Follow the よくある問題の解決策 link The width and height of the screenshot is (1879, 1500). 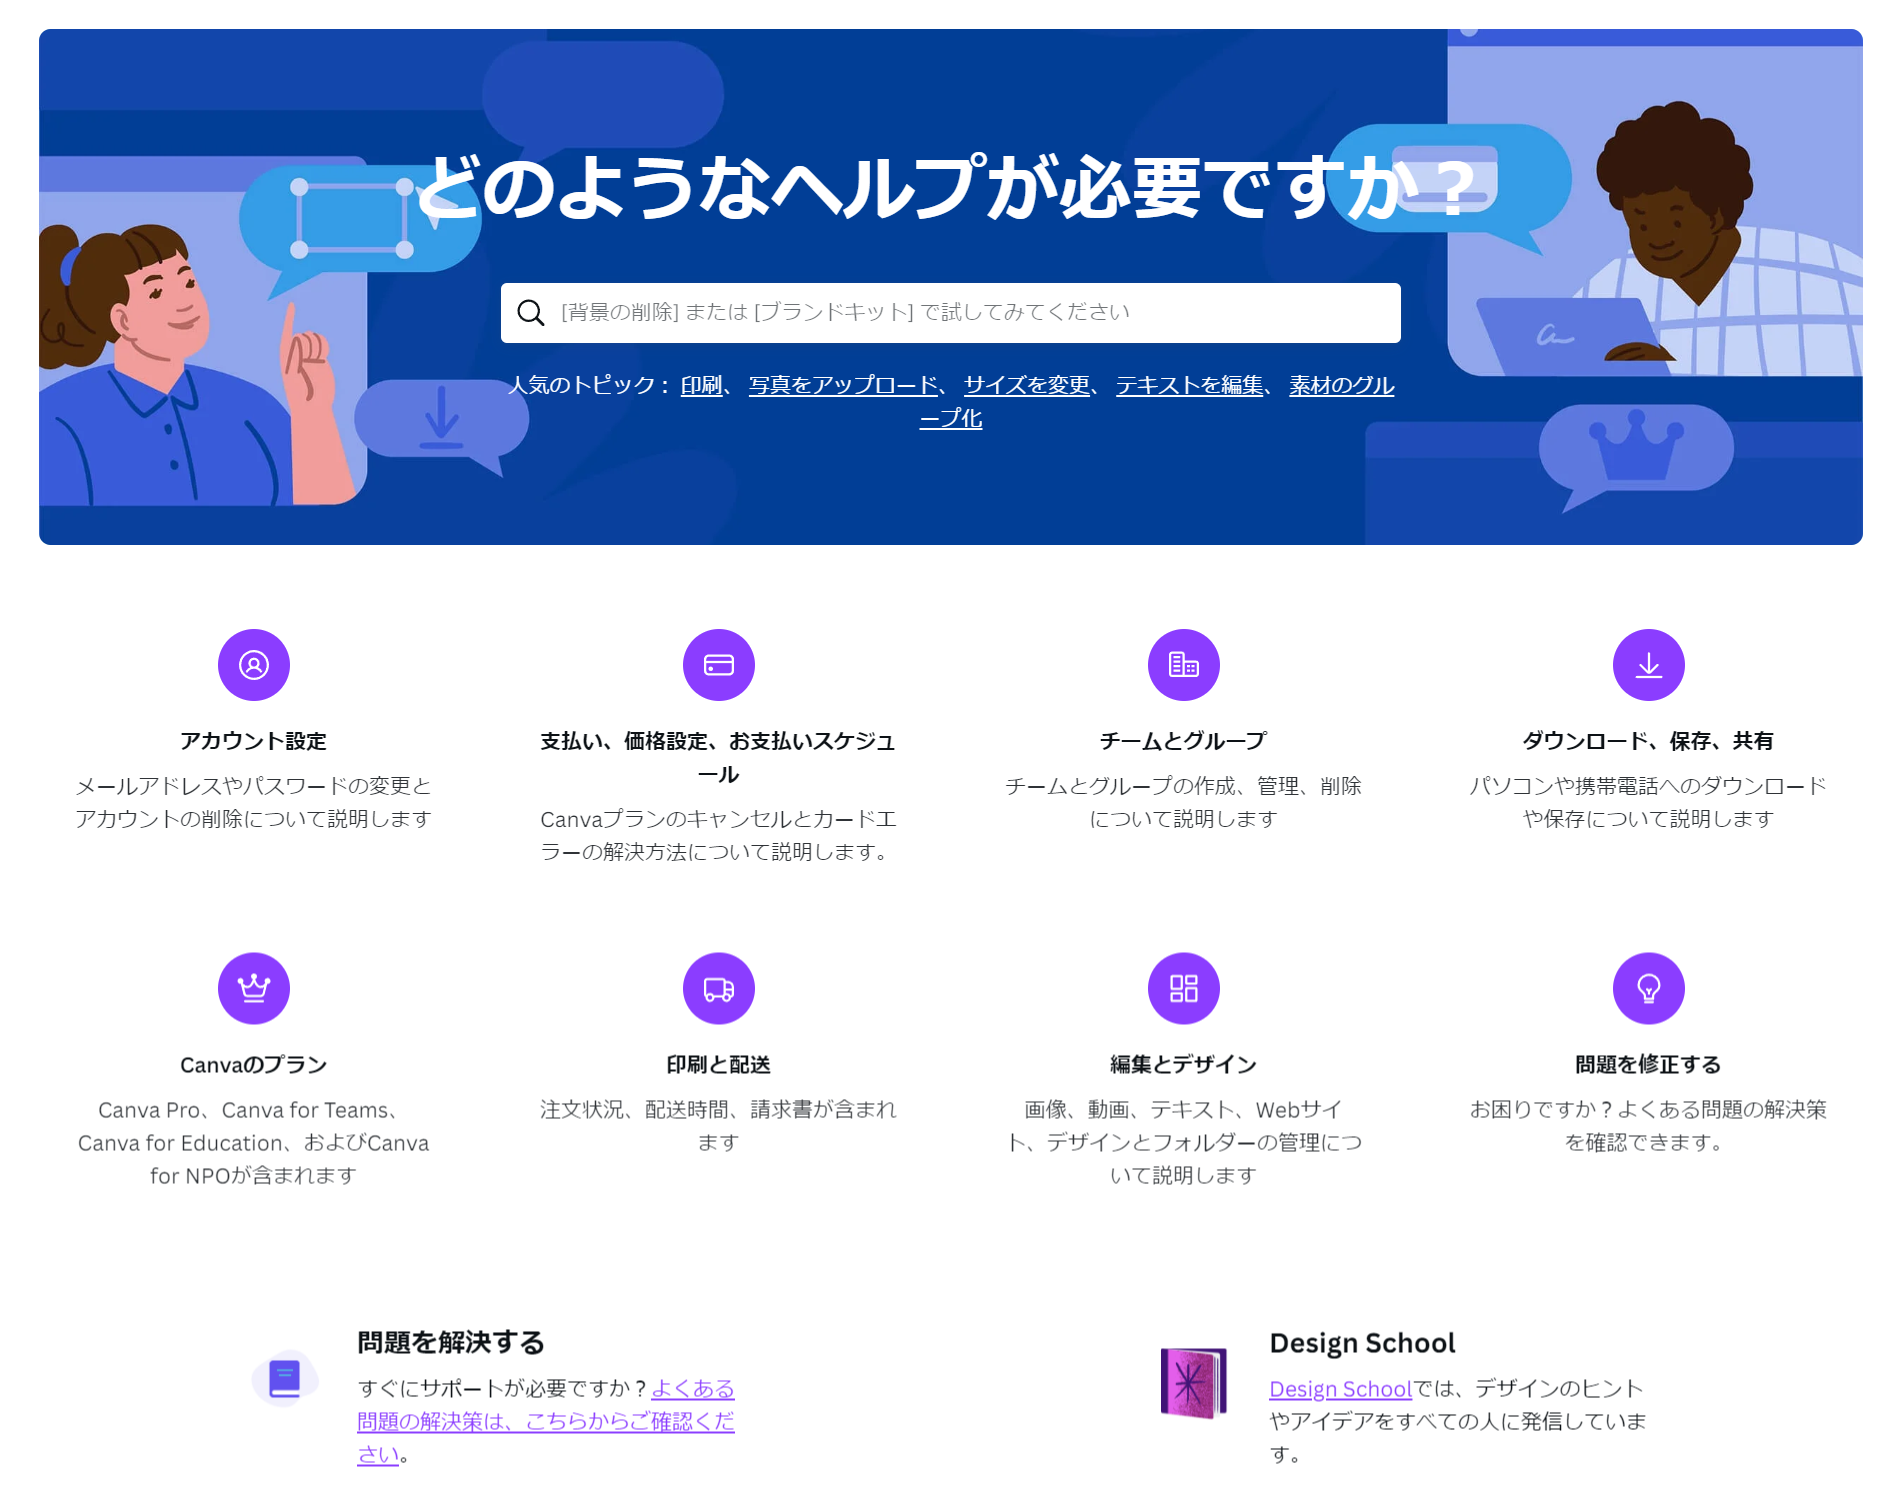(x=546, y=1421)
